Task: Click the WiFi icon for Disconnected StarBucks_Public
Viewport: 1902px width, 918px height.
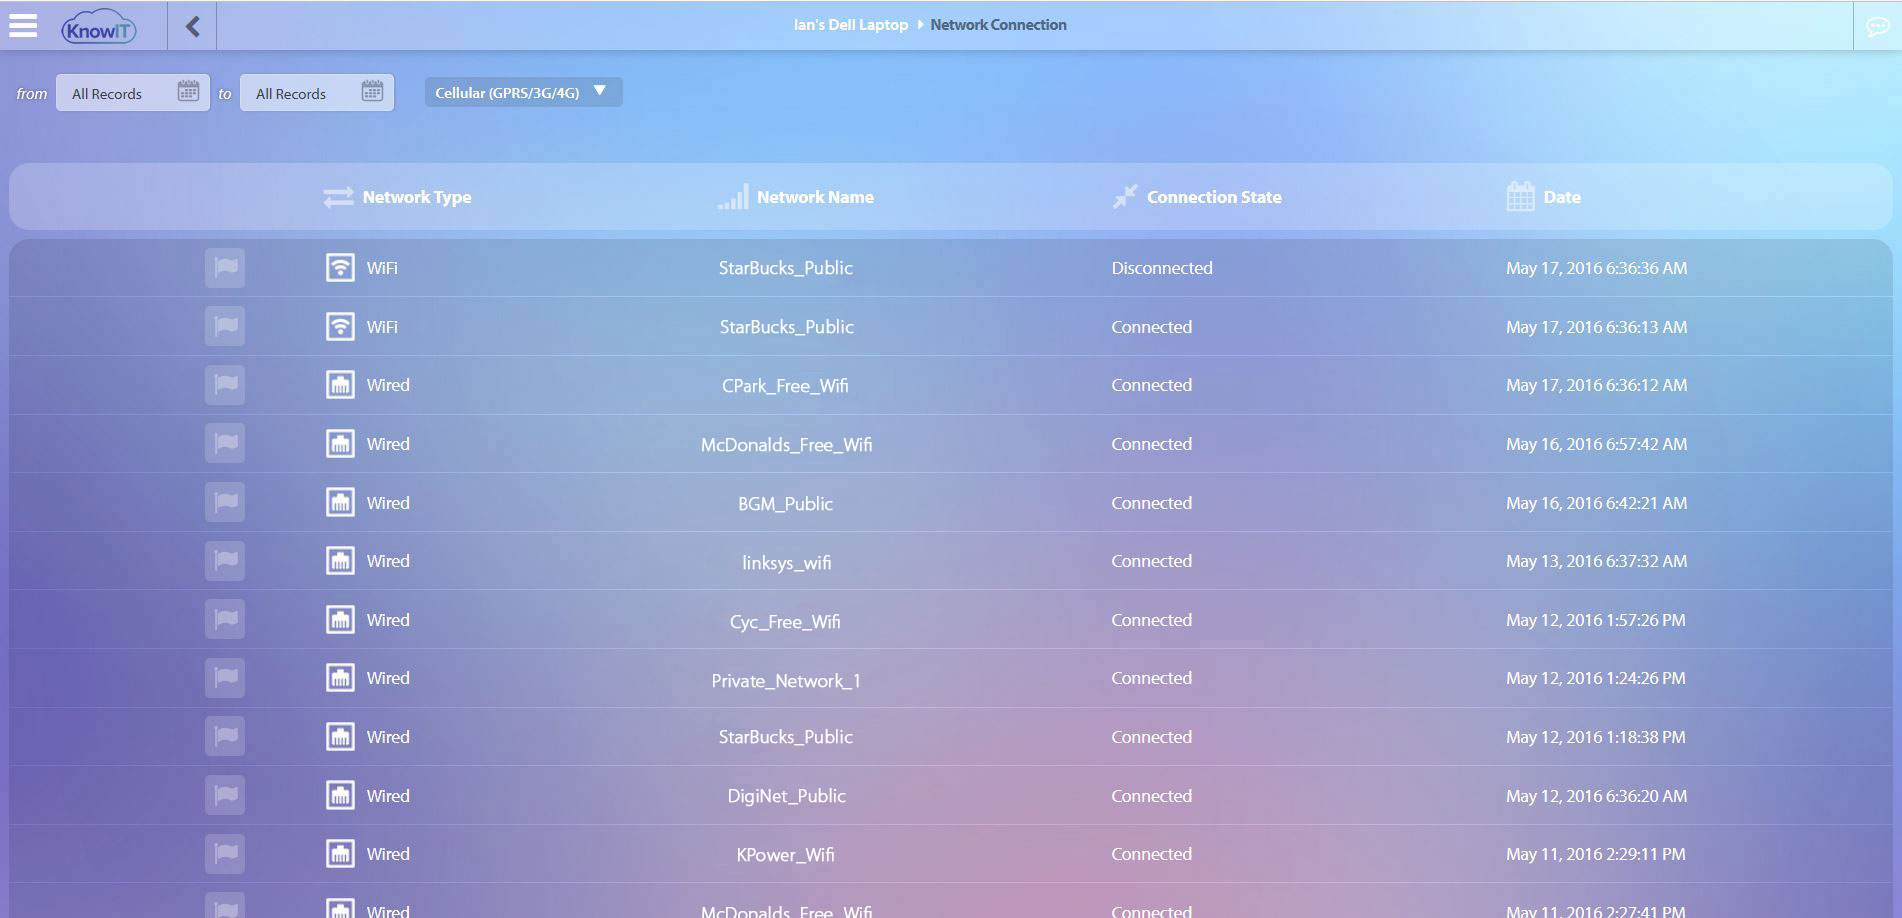Action: [340, 268]
